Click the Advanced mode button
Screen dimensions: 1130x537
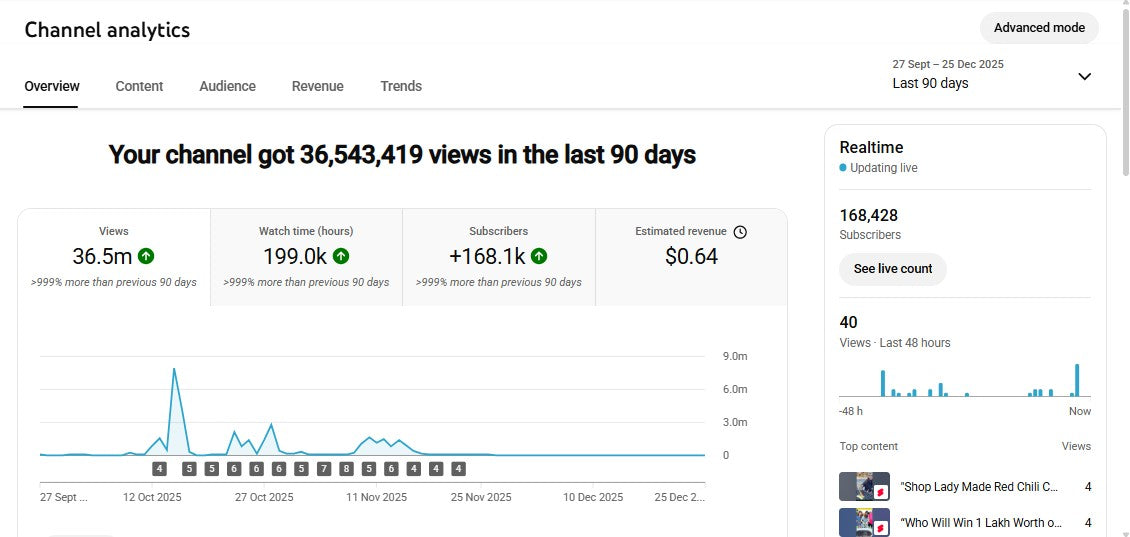pos(1039,28)
